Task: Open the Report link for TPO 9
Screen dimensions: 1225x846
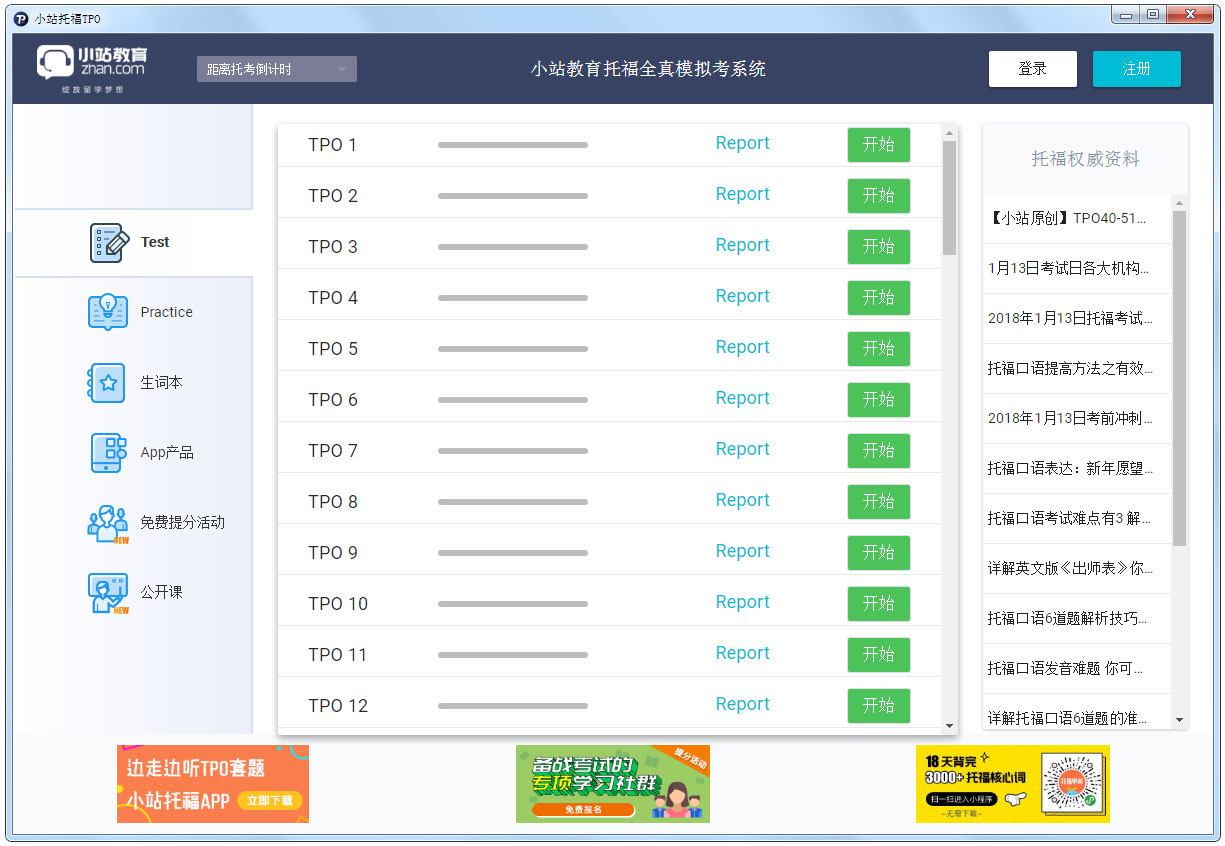Action: (x=743, y=551)
